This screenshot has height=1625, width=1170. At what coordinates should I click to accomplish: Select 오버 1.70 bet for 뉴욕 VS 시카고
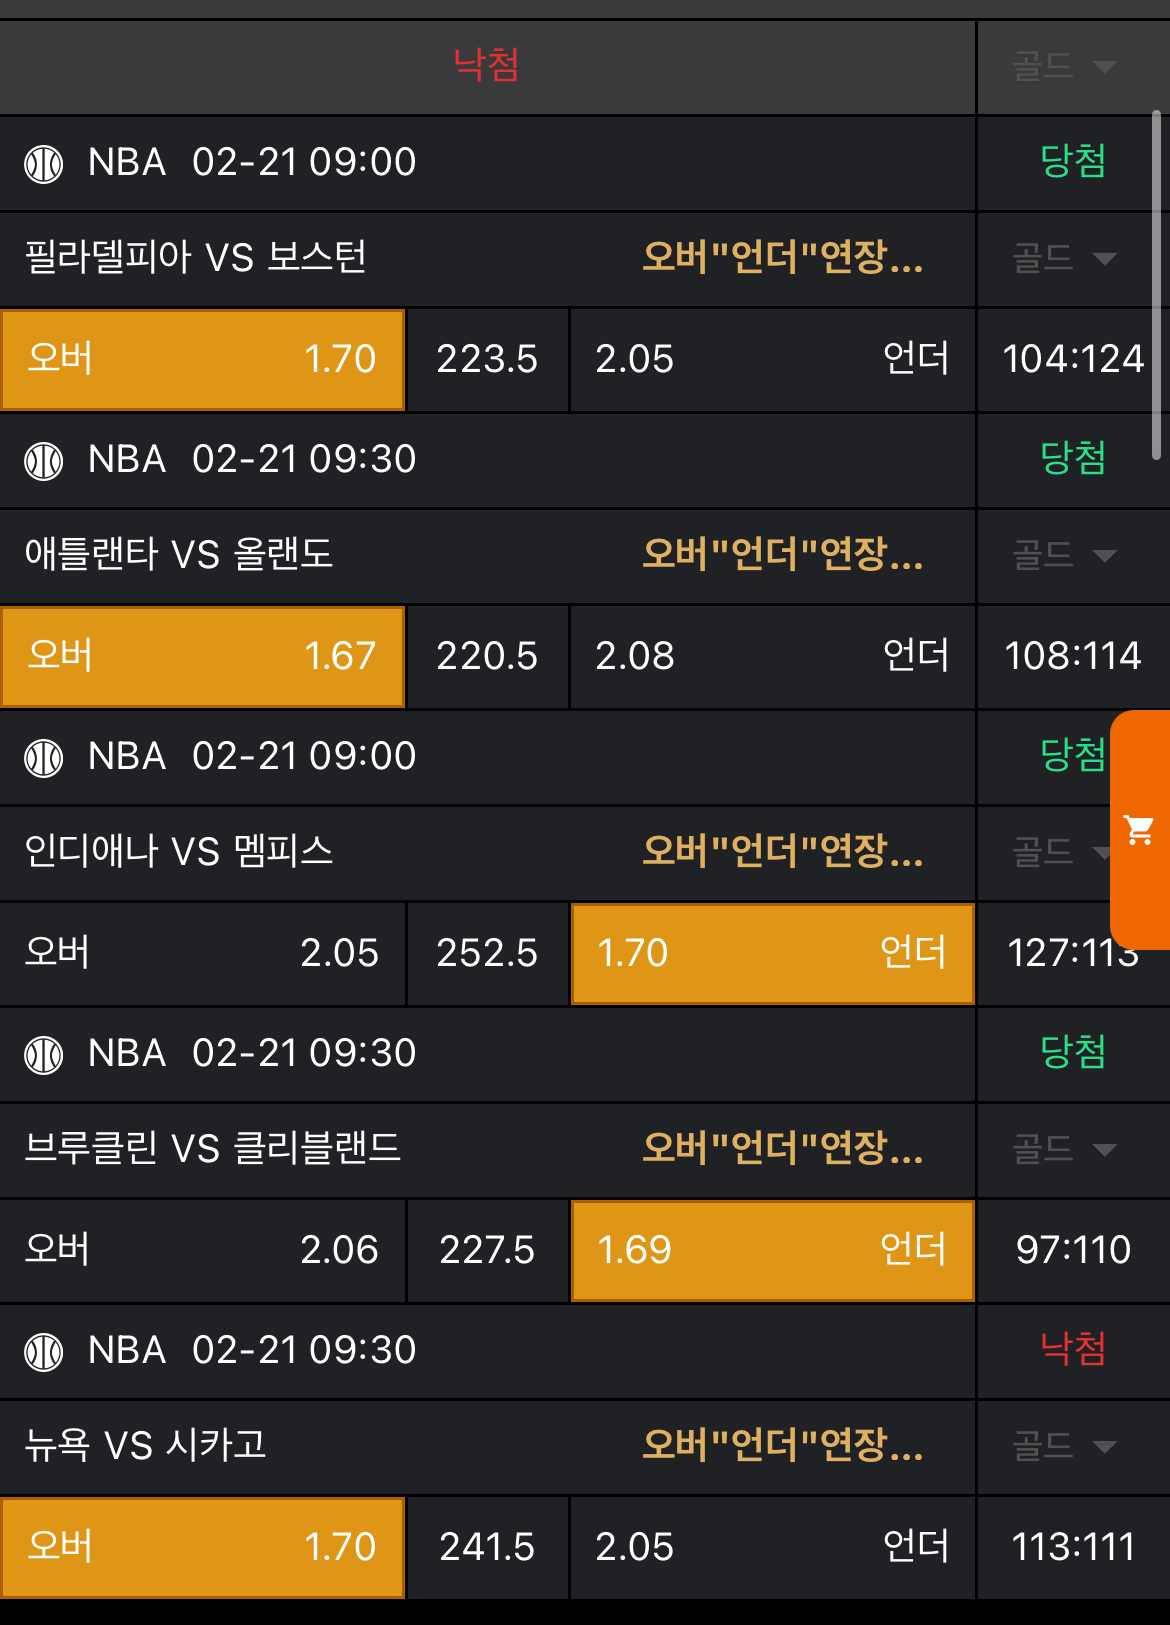click(x=202, y=1547)
